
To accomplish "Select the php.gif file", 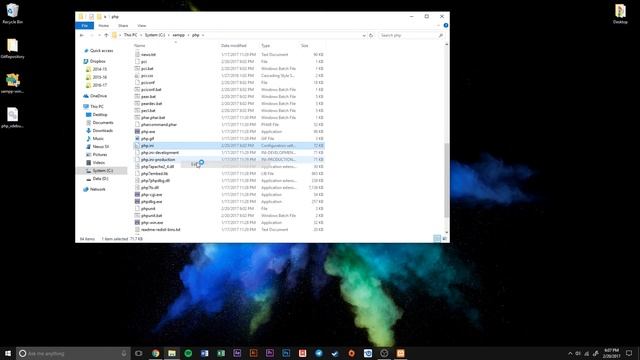I will tap(229, 138).
